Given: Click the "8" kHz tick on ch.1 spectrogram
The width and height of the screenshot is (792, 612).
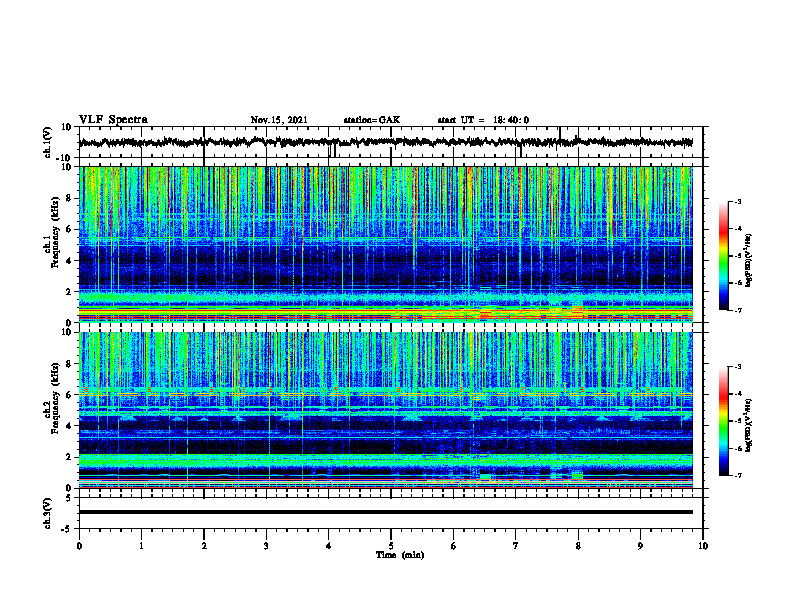Looking at the screenshot, I should tap(69, 198).
